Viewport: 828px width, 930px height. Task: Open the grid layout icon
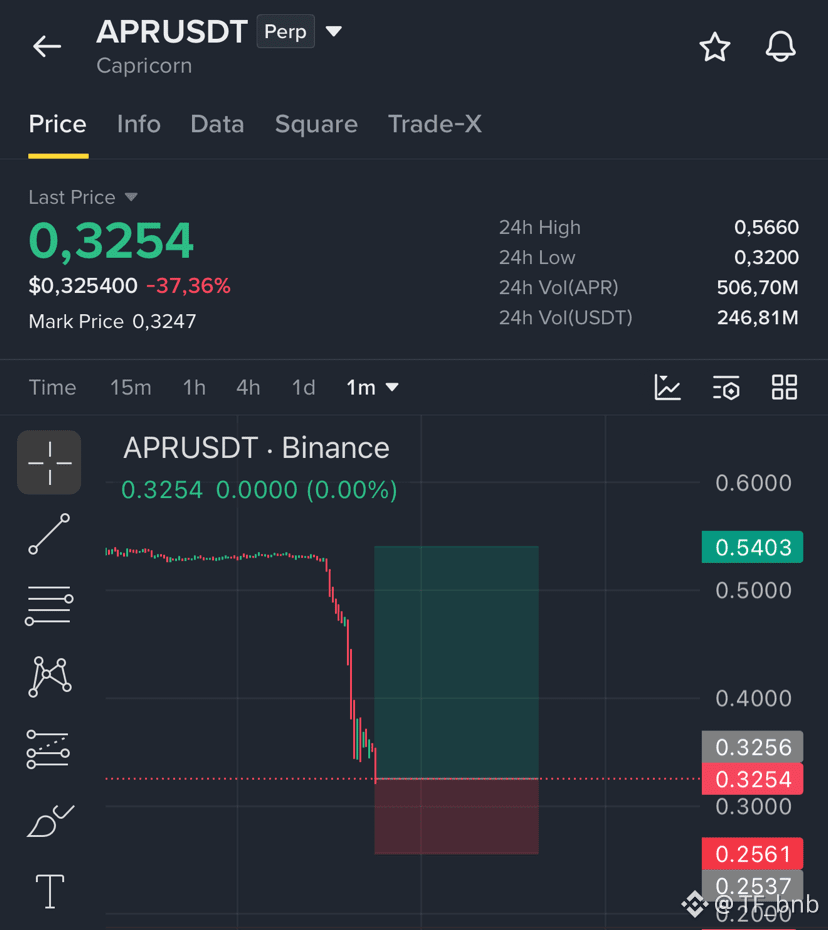pyautogui.click(x=784, y=387)
